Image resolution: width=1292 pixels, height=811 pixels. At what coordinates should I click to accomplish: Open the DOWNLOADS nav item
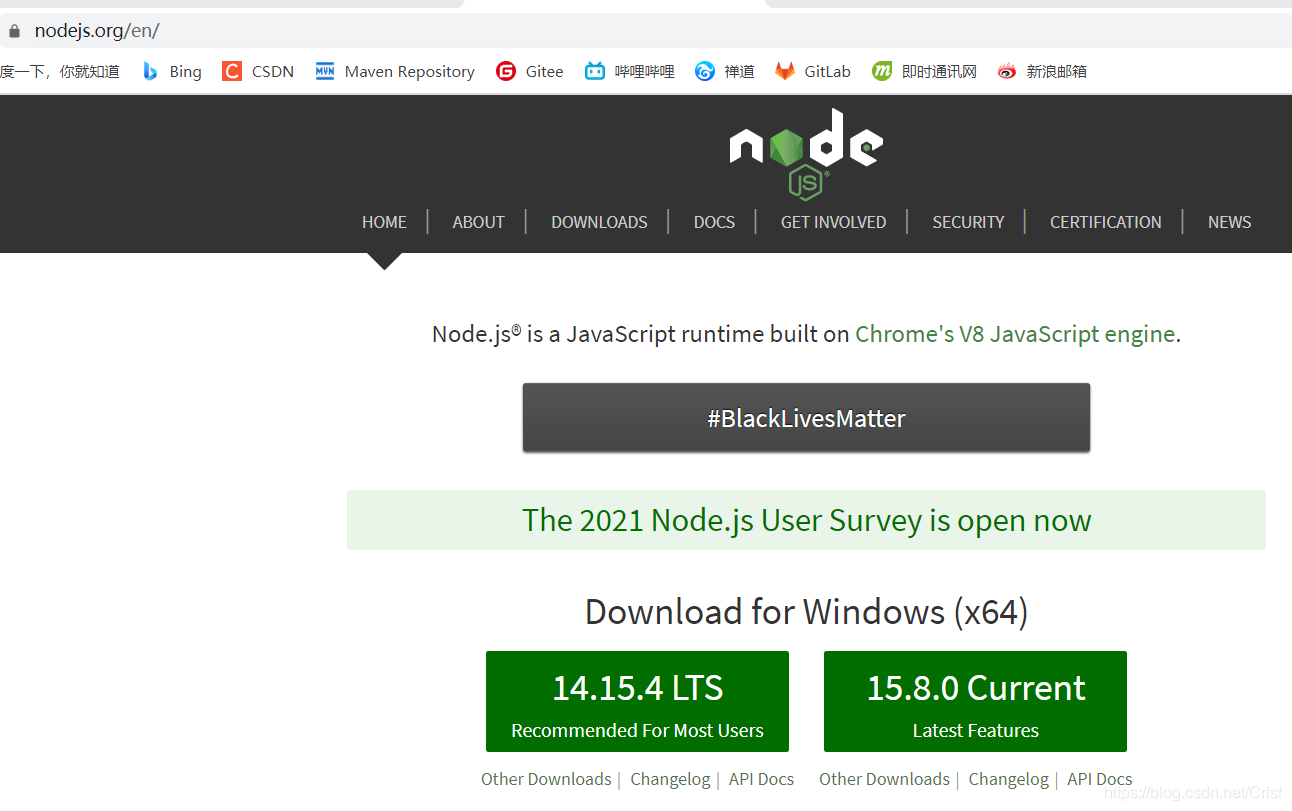[x=599, y=222]
